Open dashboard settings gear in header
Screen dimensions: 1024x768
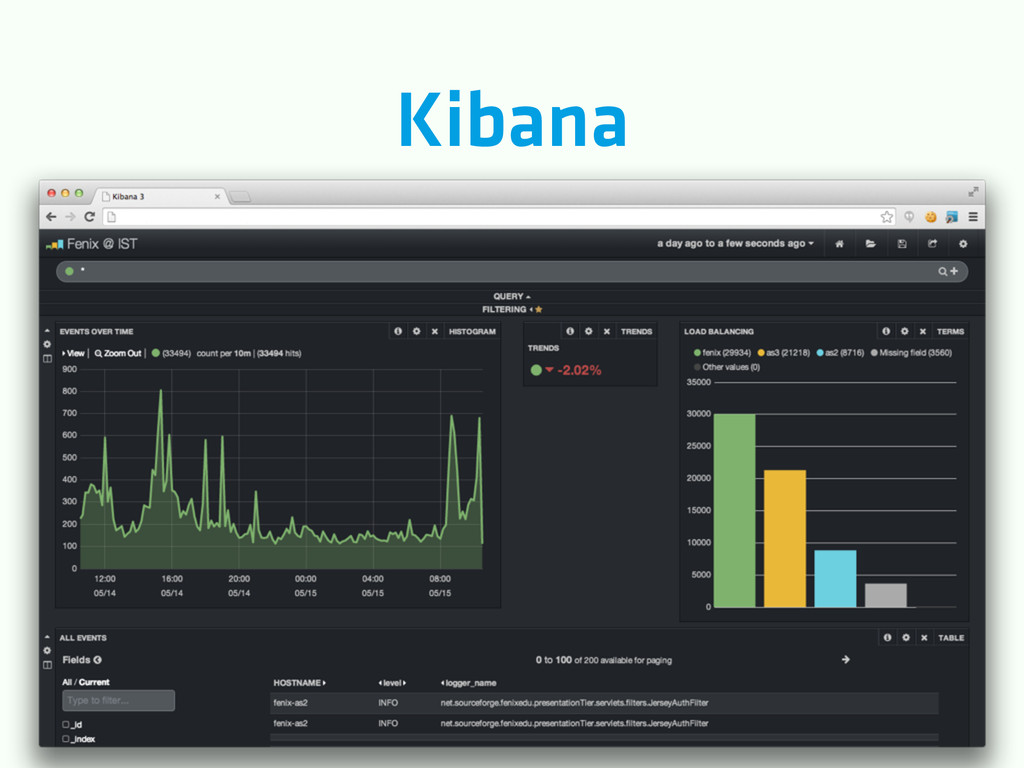(x=963, y=244)
